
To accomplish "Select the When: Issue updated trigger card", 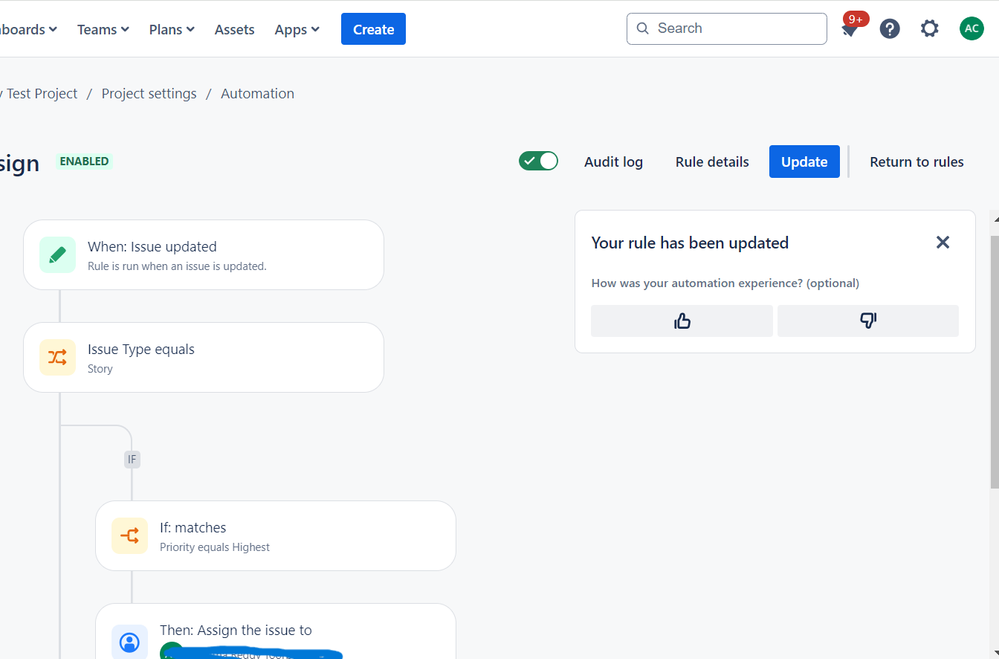I will pyautogui.click(x=204, y=255).
